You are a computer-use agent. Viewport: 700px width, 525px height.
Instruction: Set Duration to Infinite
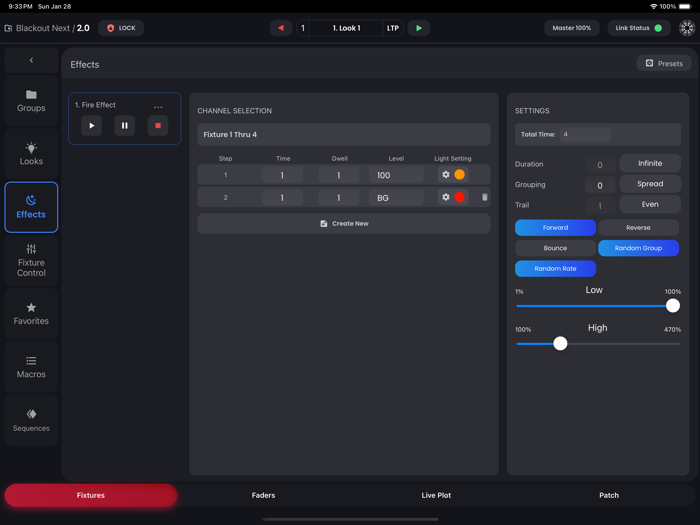pos(650,163)
